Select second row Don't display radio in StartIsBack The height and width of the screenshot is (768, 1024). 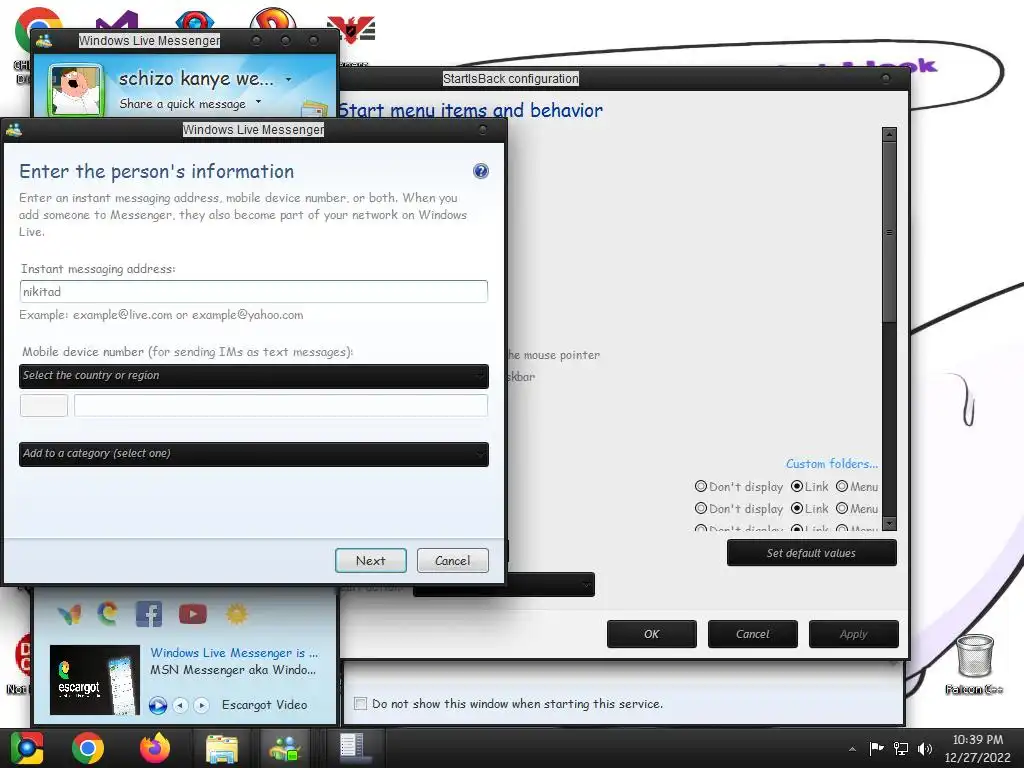point(701,508)
